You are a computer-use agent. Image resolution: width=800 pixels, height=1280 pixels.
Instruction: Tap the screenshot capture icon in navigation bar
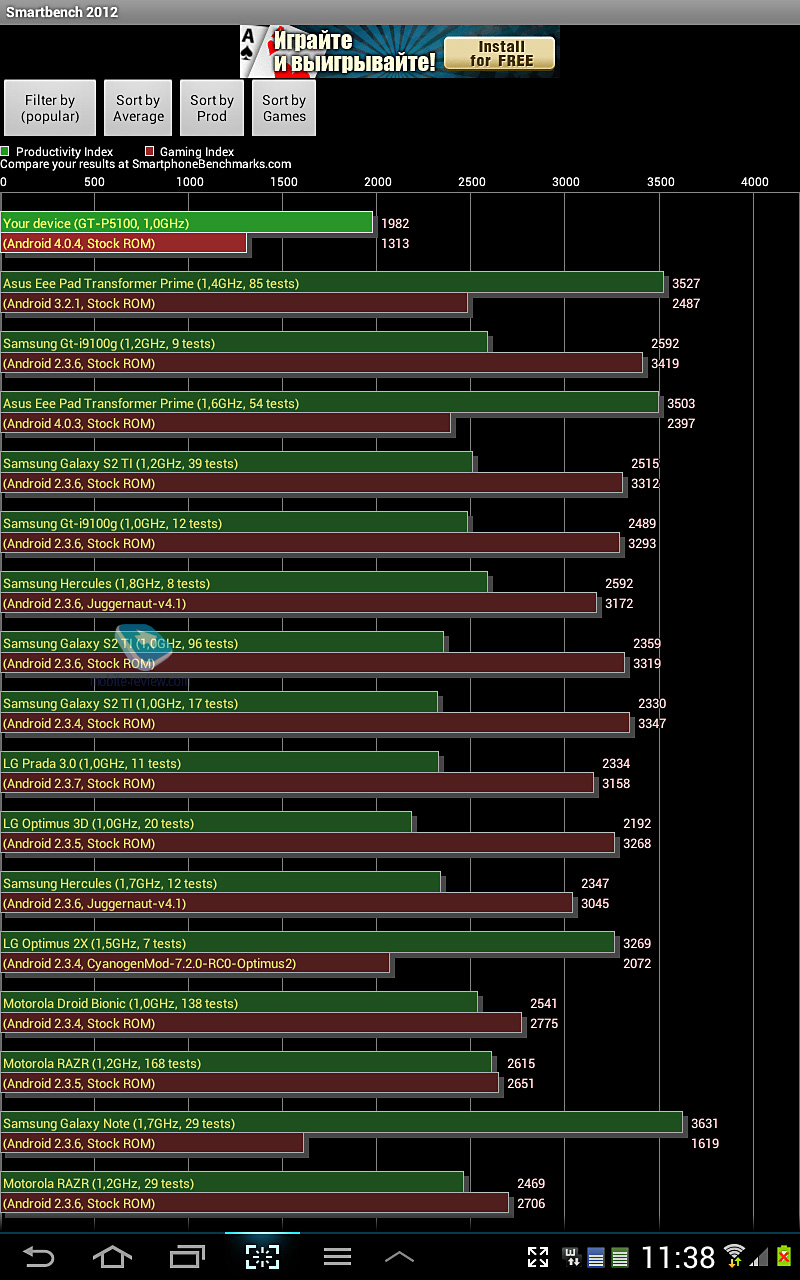[x=262, y=1256]
